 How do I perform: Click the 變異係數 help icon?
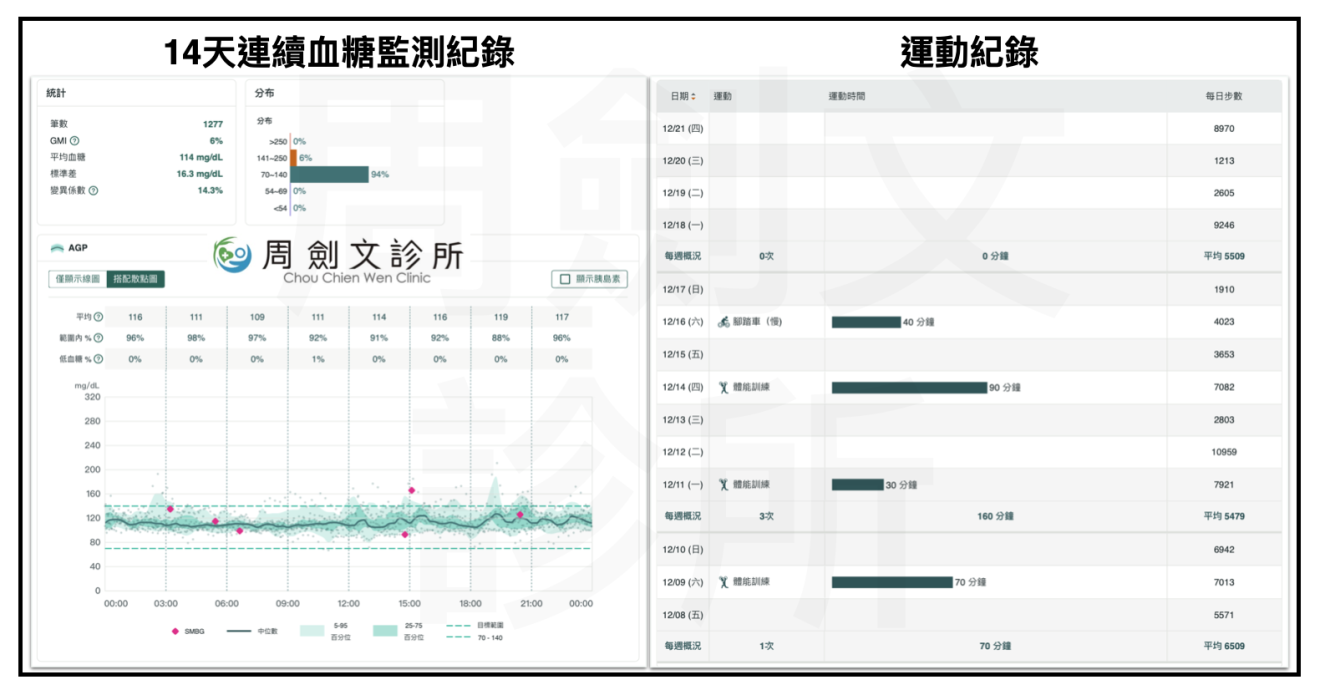pos(93,190)
